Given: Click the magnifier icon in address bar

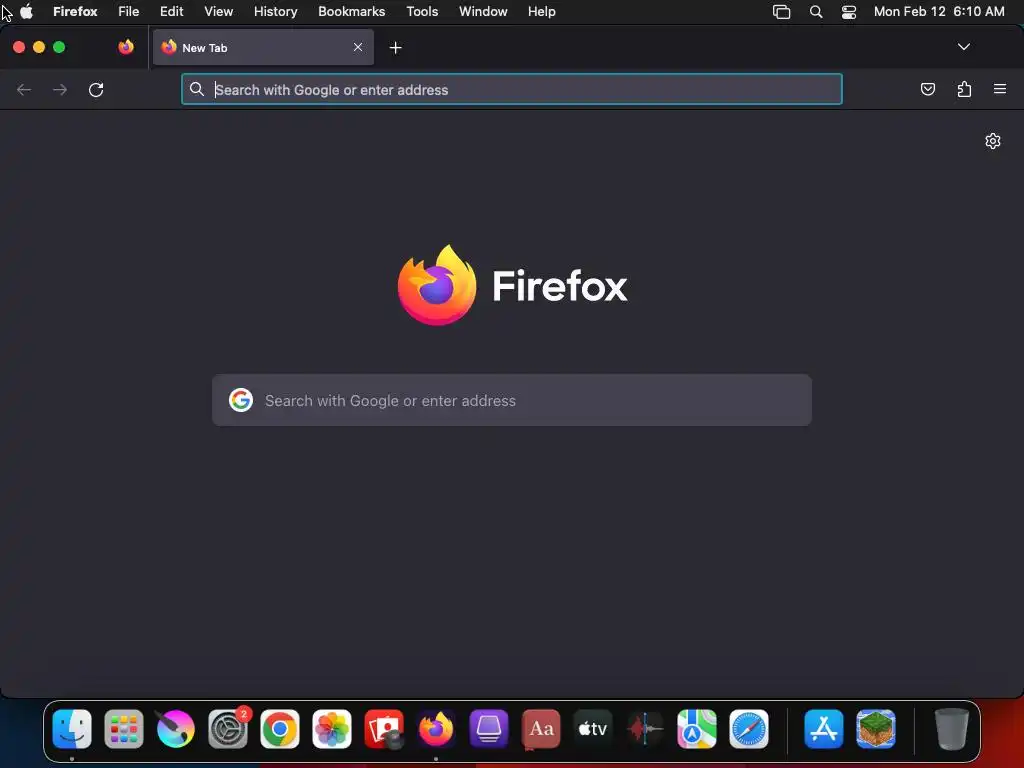Looking at the screenshot, I should pyautogui.click(x=197, y=89).
